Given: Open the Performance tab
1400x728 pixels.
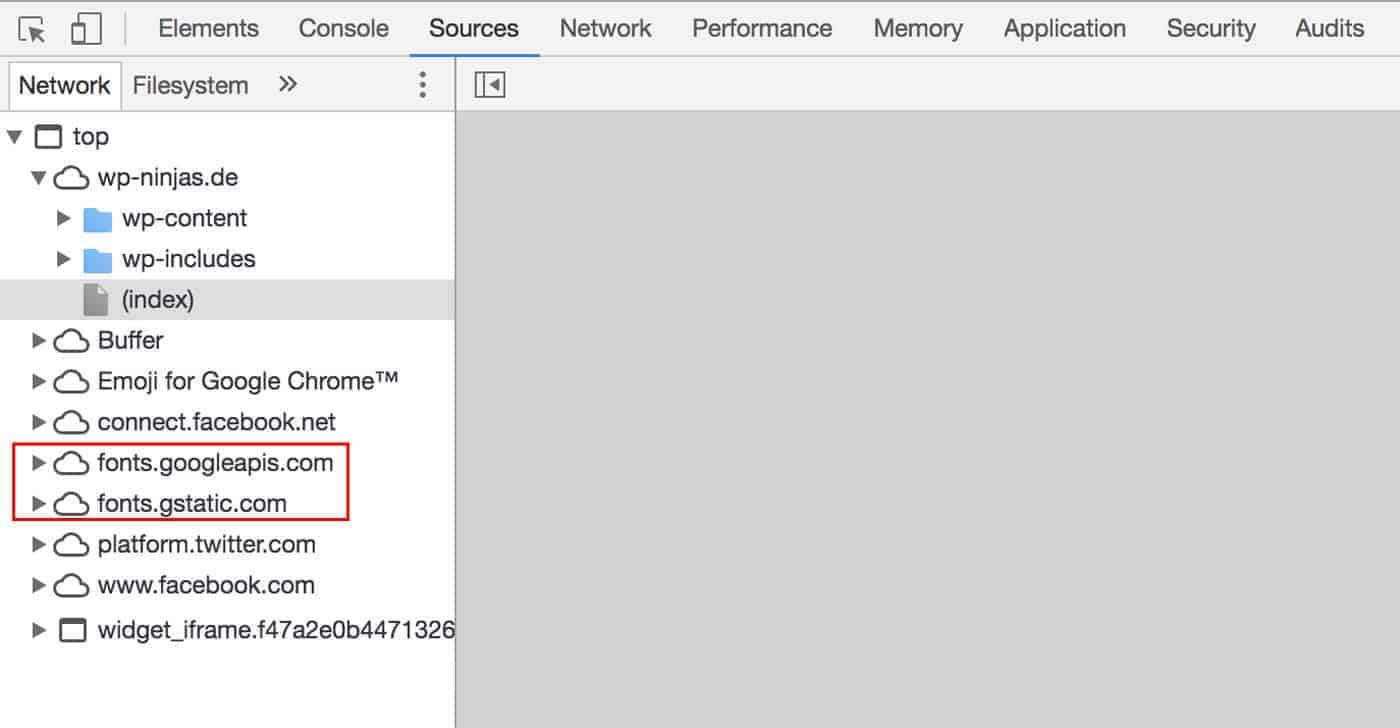Looking at the screenshot, I should click(762, 29).
